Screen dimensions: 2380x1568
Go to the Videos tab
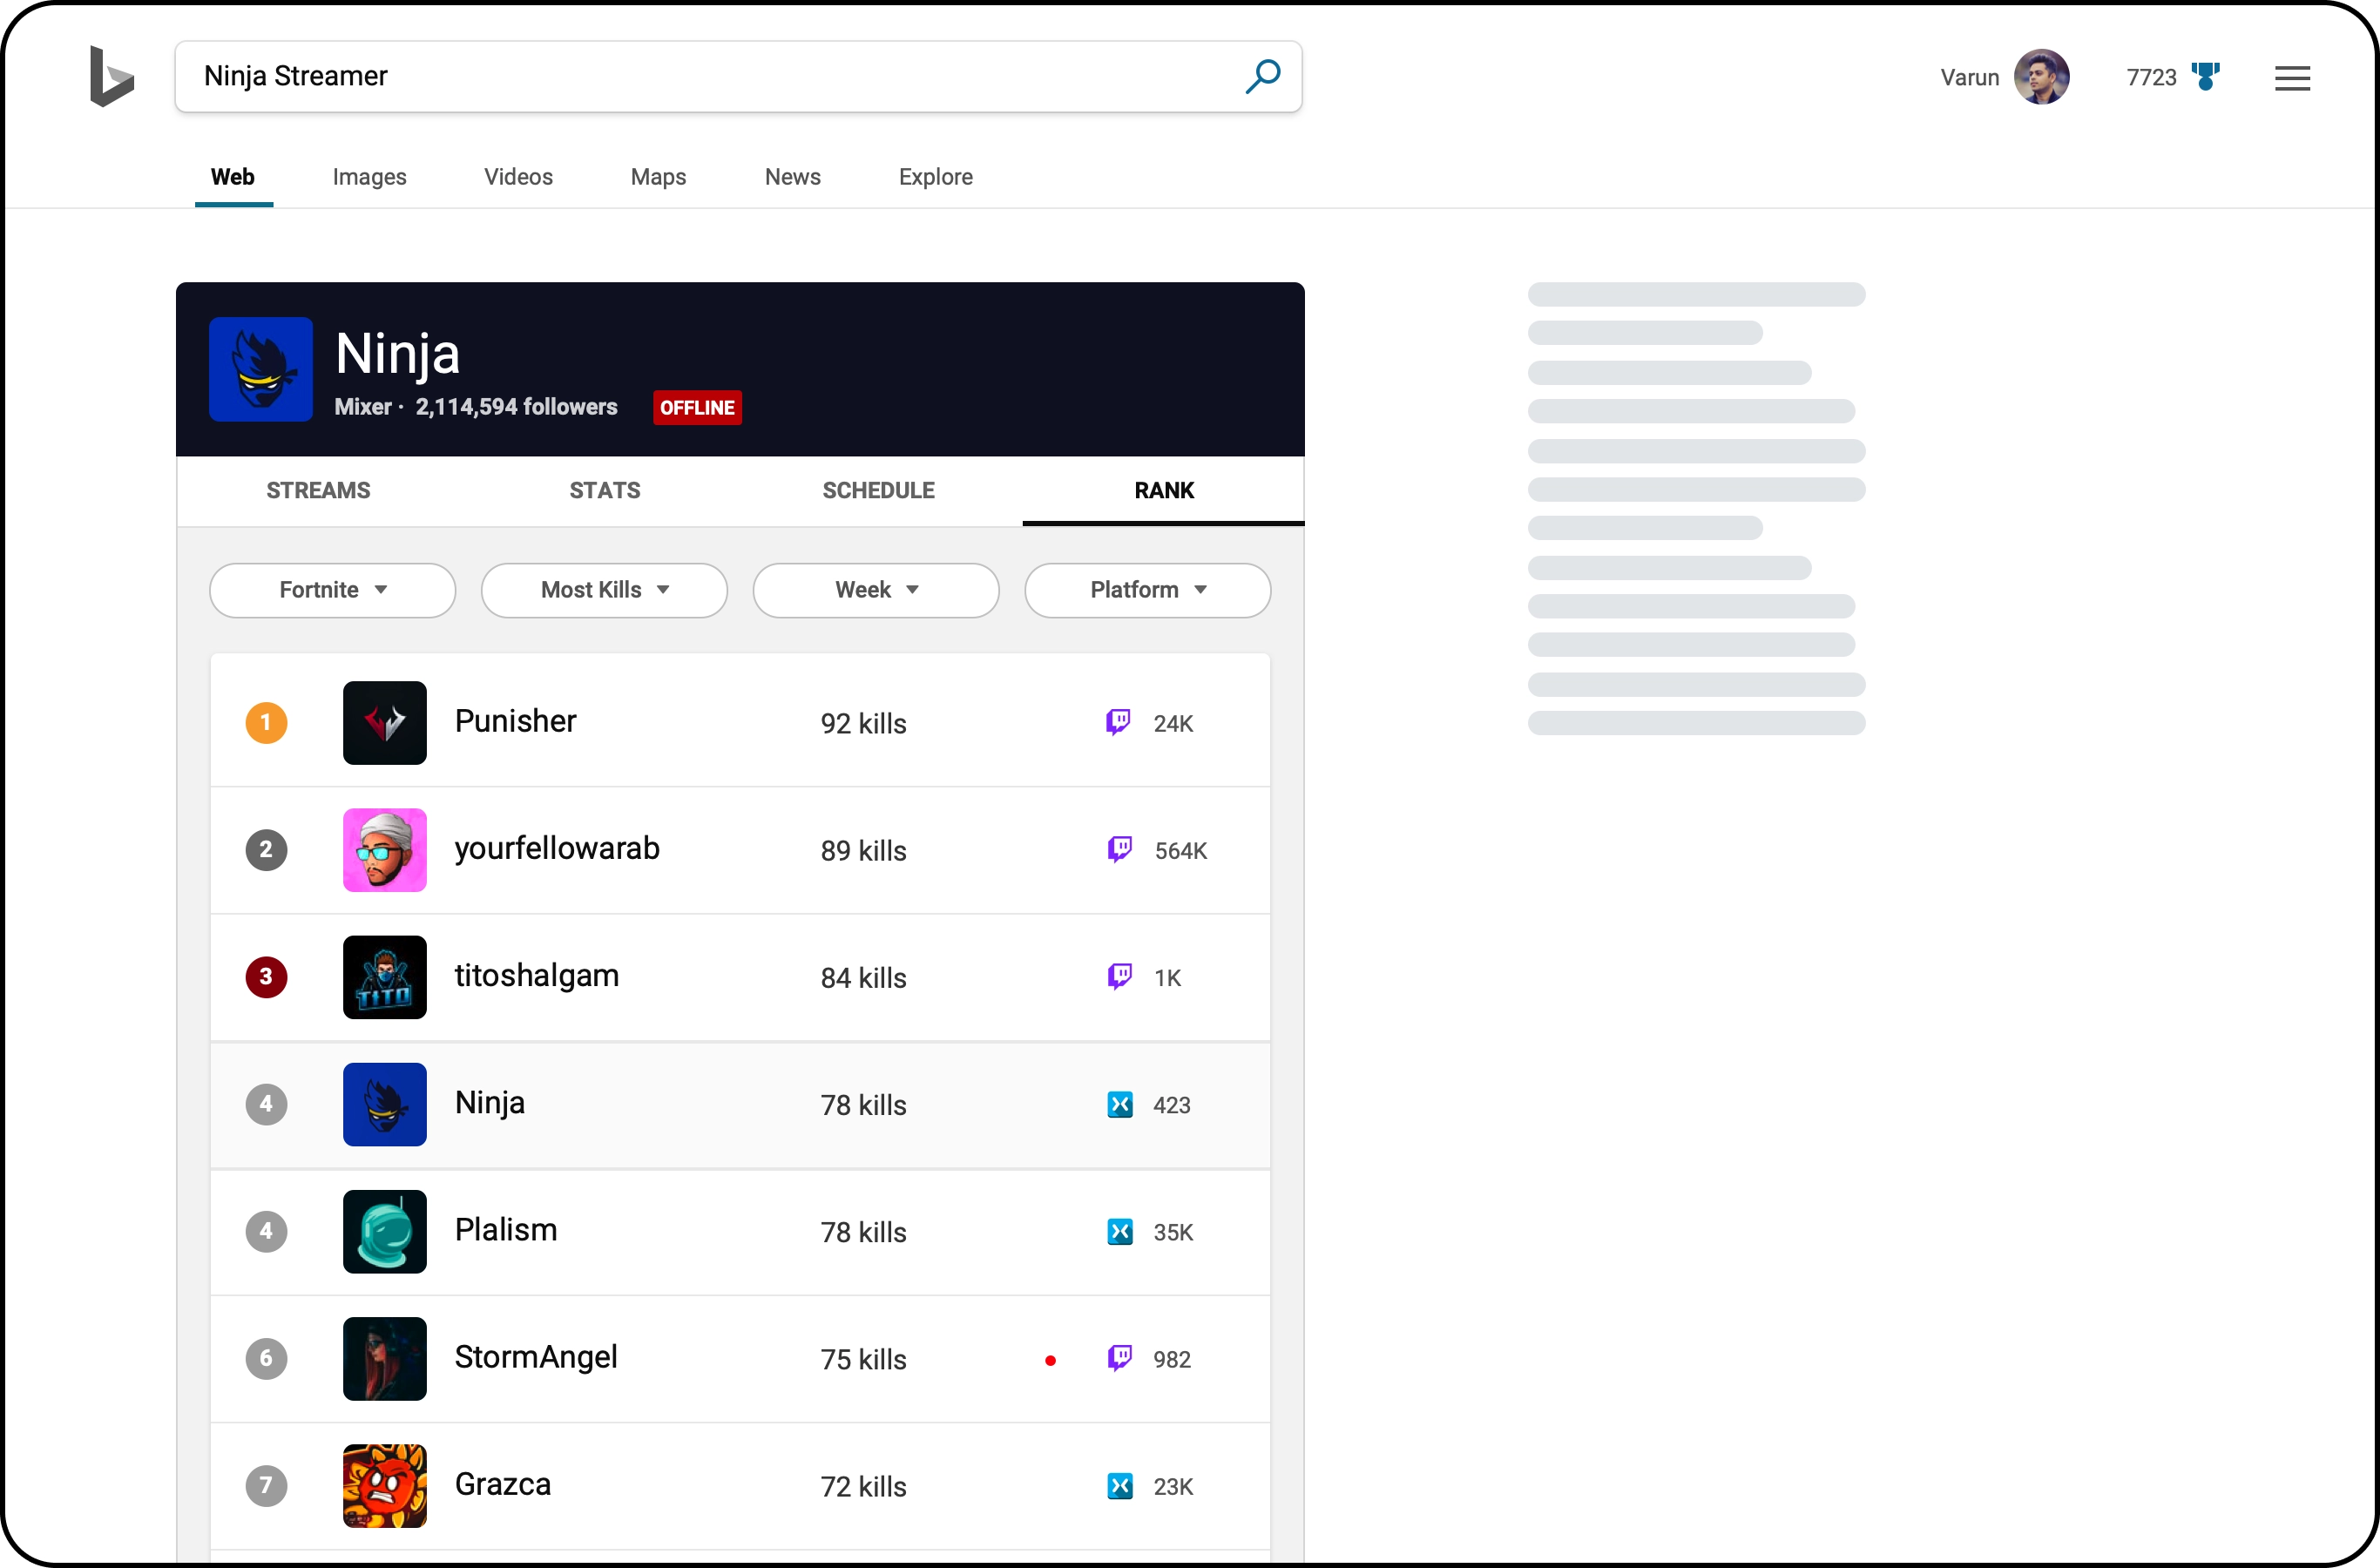tap(518, 177)
